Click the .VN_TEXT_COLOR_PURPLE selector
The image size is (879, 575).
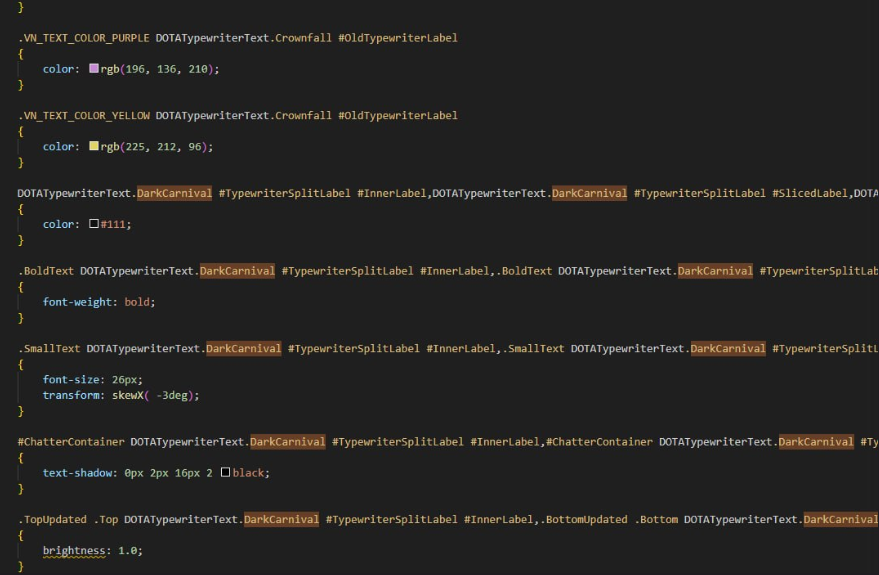coord(84,38)
